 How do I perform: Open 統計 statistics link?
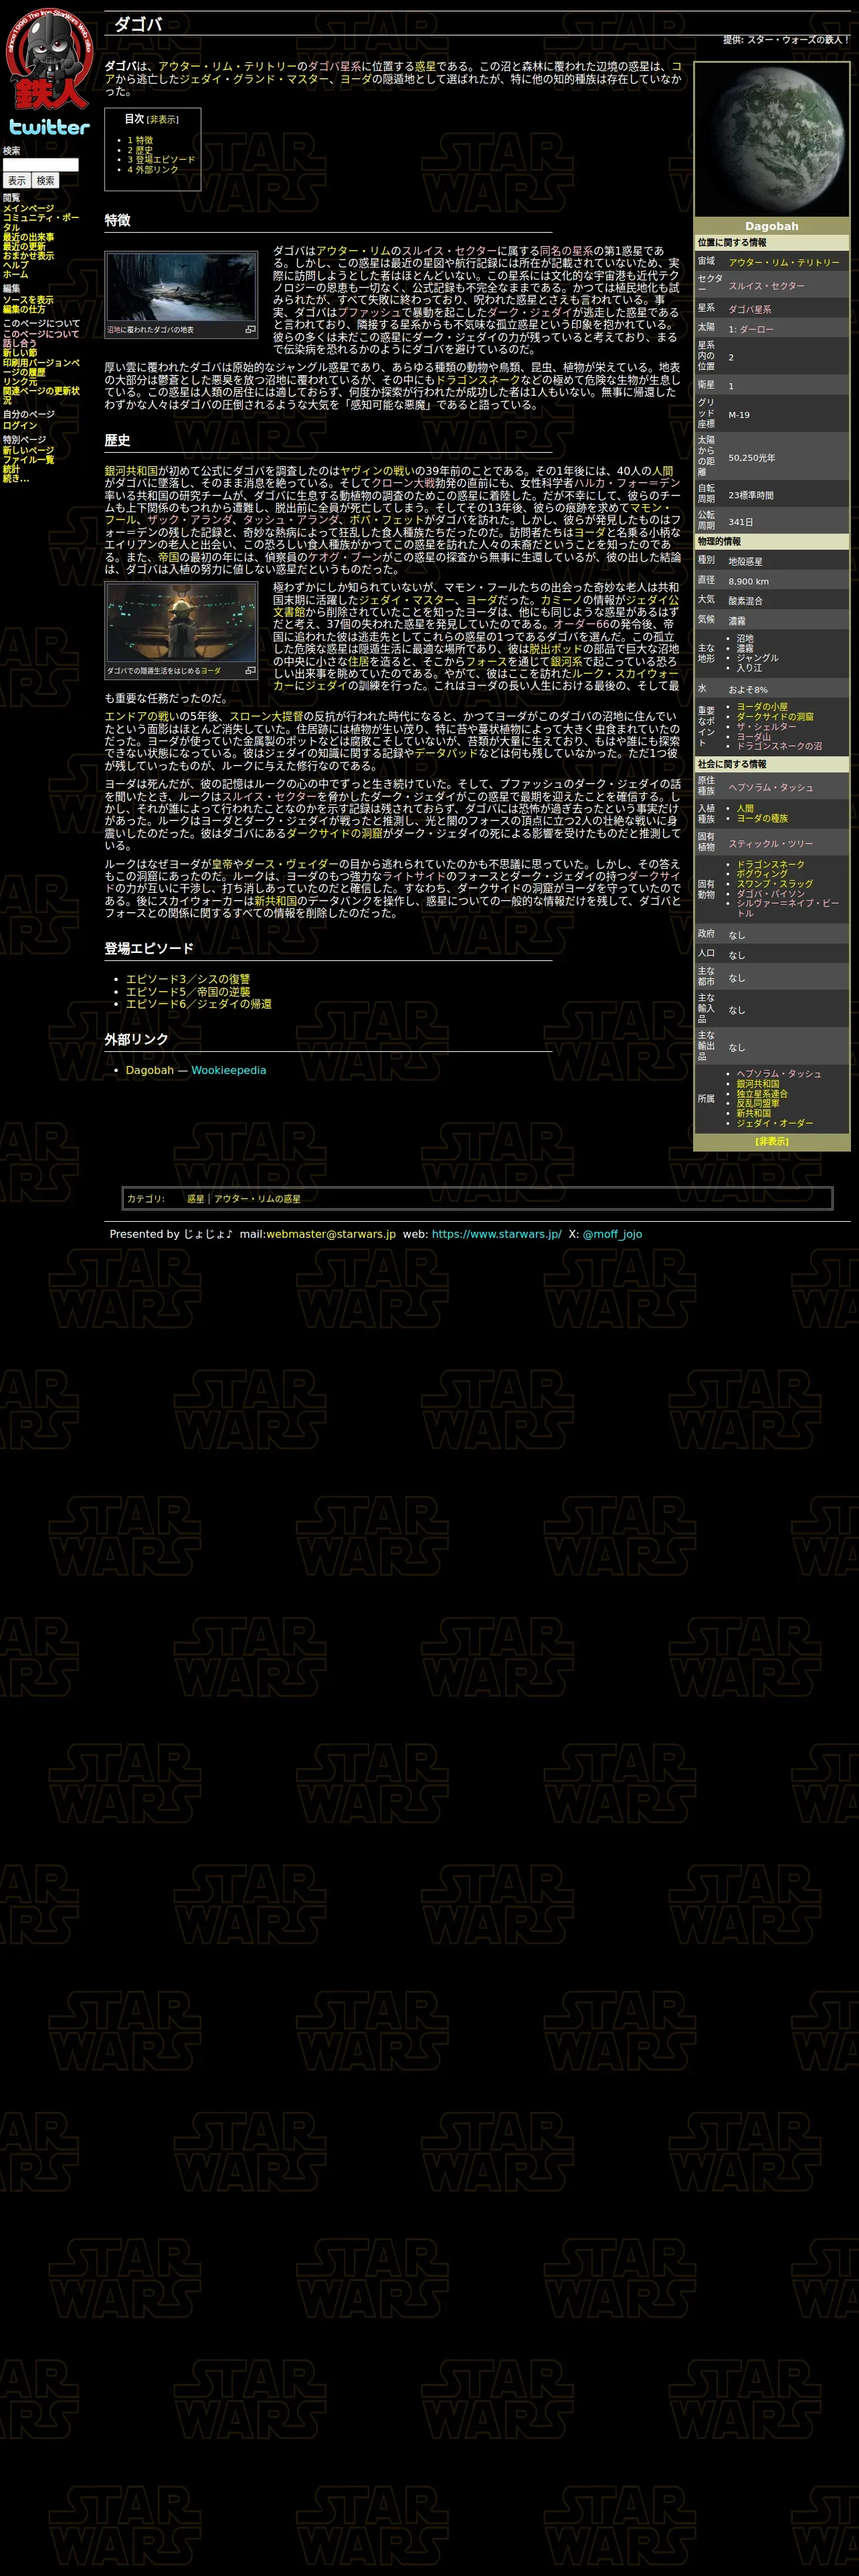coord(11,468)
